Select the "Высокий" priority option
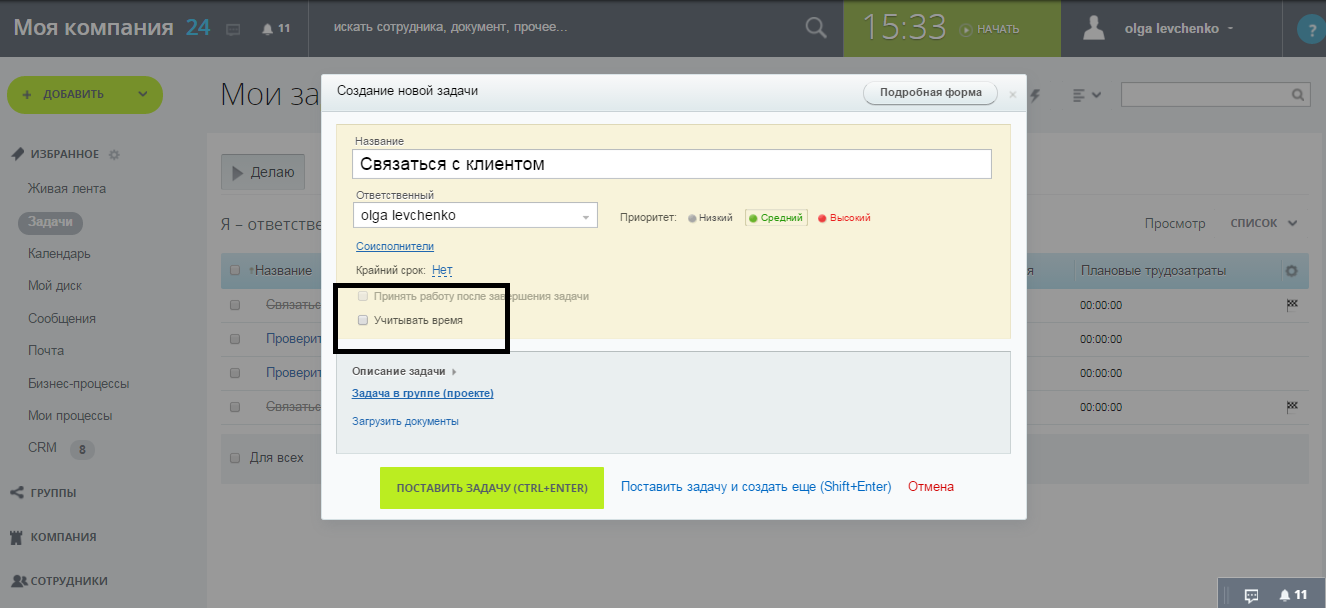The image size is (1326, 608). (x=843, y=216)
